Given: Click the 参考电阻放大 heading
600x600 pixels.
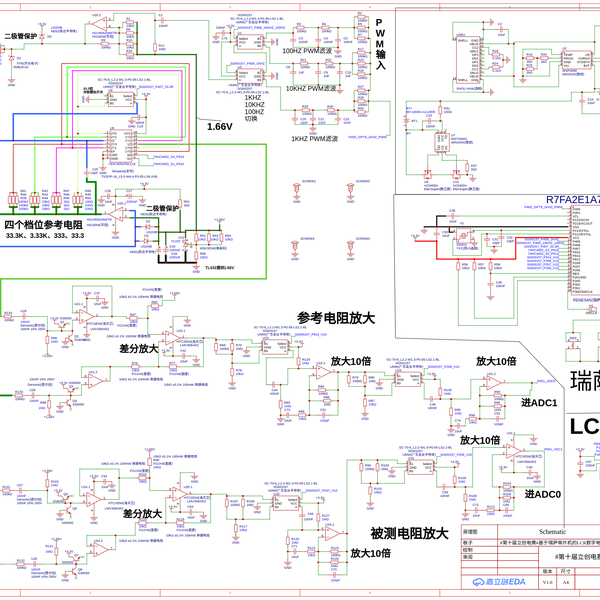Looking at the screenshot, I should [x=336, y=318].
